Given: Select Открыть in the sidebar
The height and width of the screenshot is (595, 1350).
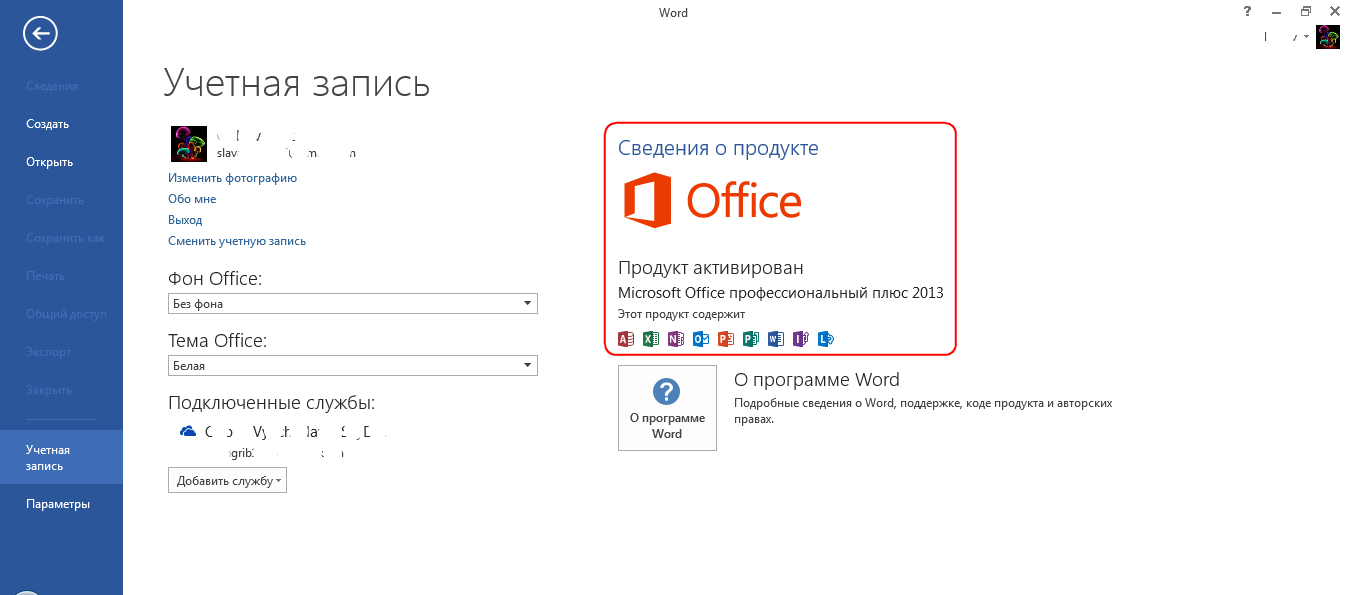Looking at the screenshot, I should tap(49, 162).
